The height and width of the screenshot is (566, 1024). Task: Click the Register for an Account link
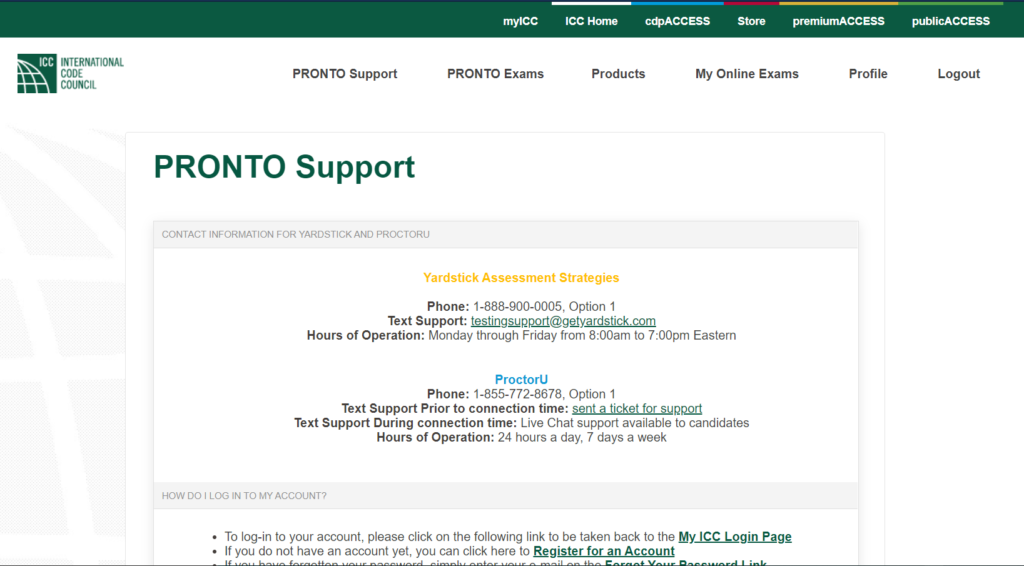[x=603, y=551]
